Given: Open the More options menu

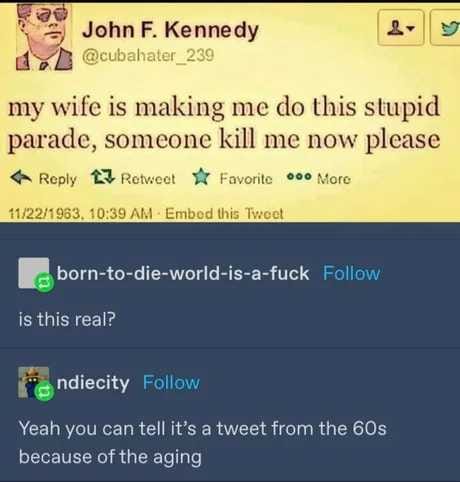Looking at the screenshot, I should [x=334, y=179].
